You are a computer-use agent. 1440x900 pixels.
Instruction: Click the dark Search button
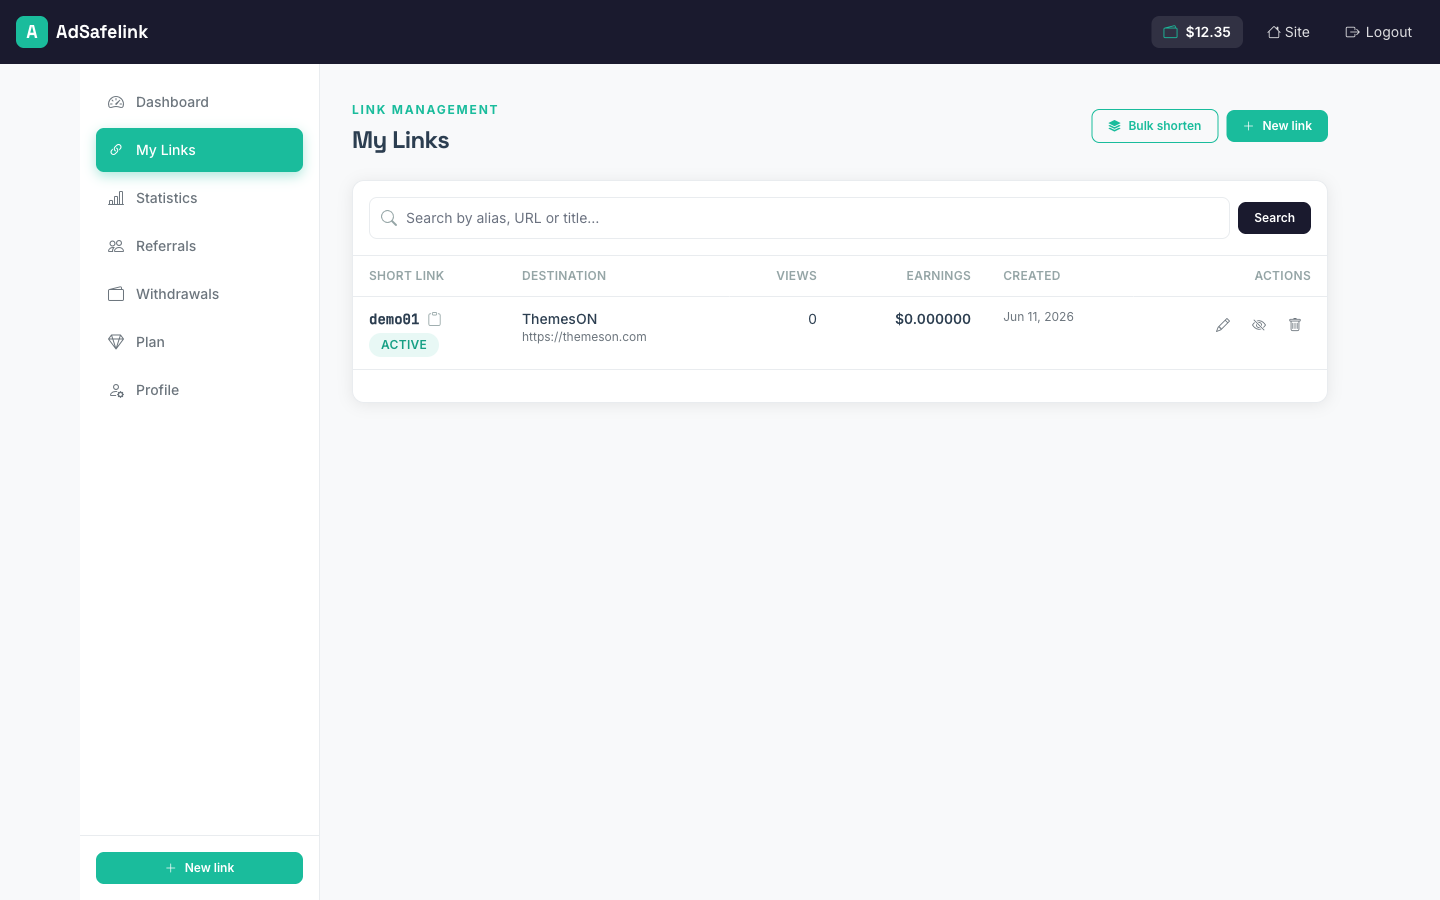1274,218
